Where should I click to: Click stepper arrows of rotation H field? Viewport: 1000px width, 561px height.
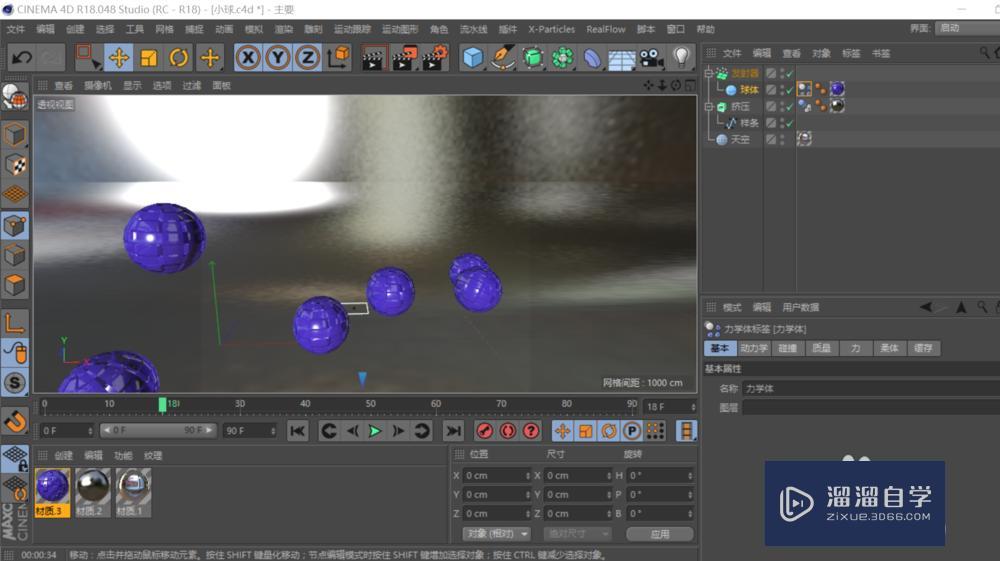(x=690, y=476)
